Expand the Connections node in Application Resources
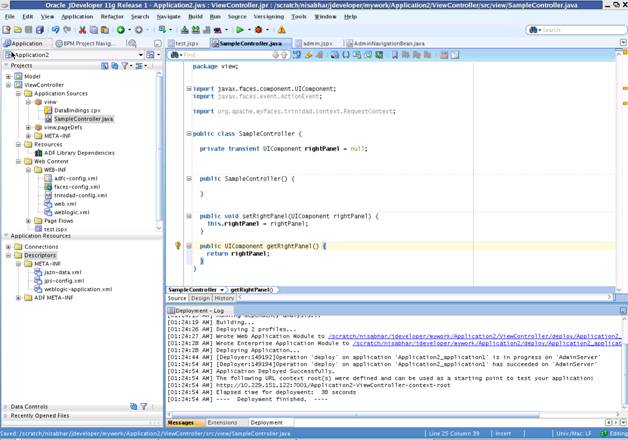Viewport: 628px width, 440px height. coord(8,246)
